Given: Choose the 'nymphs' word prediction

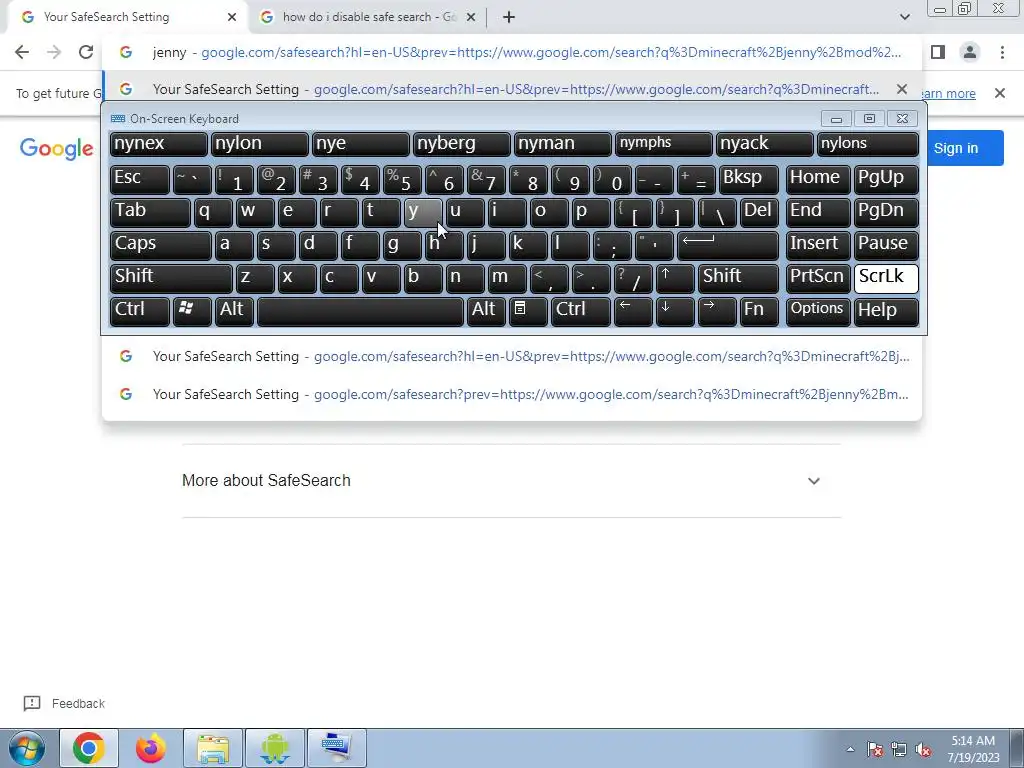Looking at the screenshot, I should 664,144.
